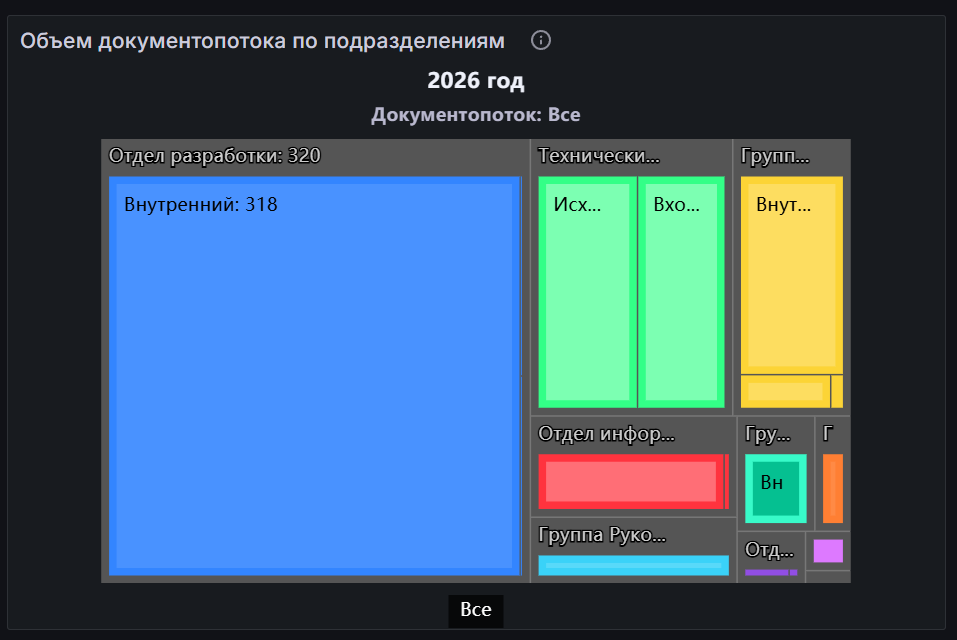Click the orange treemap block
The height and width of the screenshot is (640, 957).
(832, 488)
